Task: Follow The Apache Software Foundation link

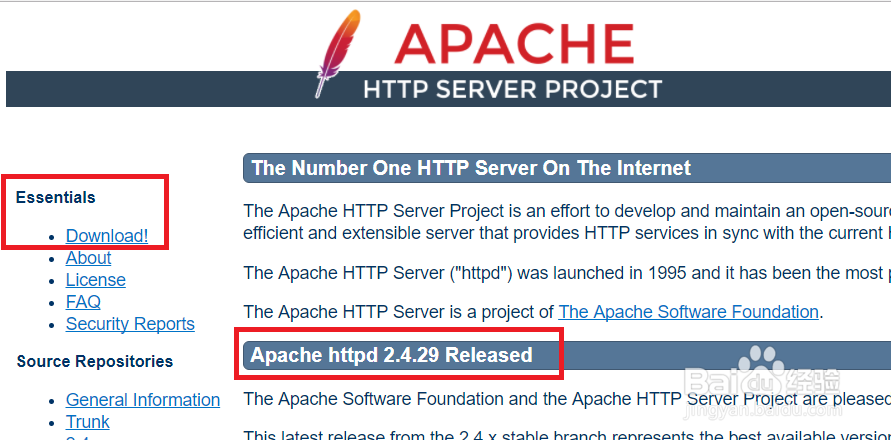Action: coord(688,312)
